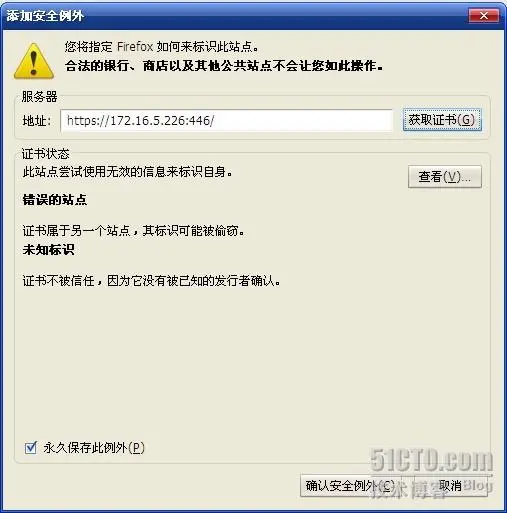Click the 获取证书(G) button
This screenshot has width=507, height=513.
[442, 120]
